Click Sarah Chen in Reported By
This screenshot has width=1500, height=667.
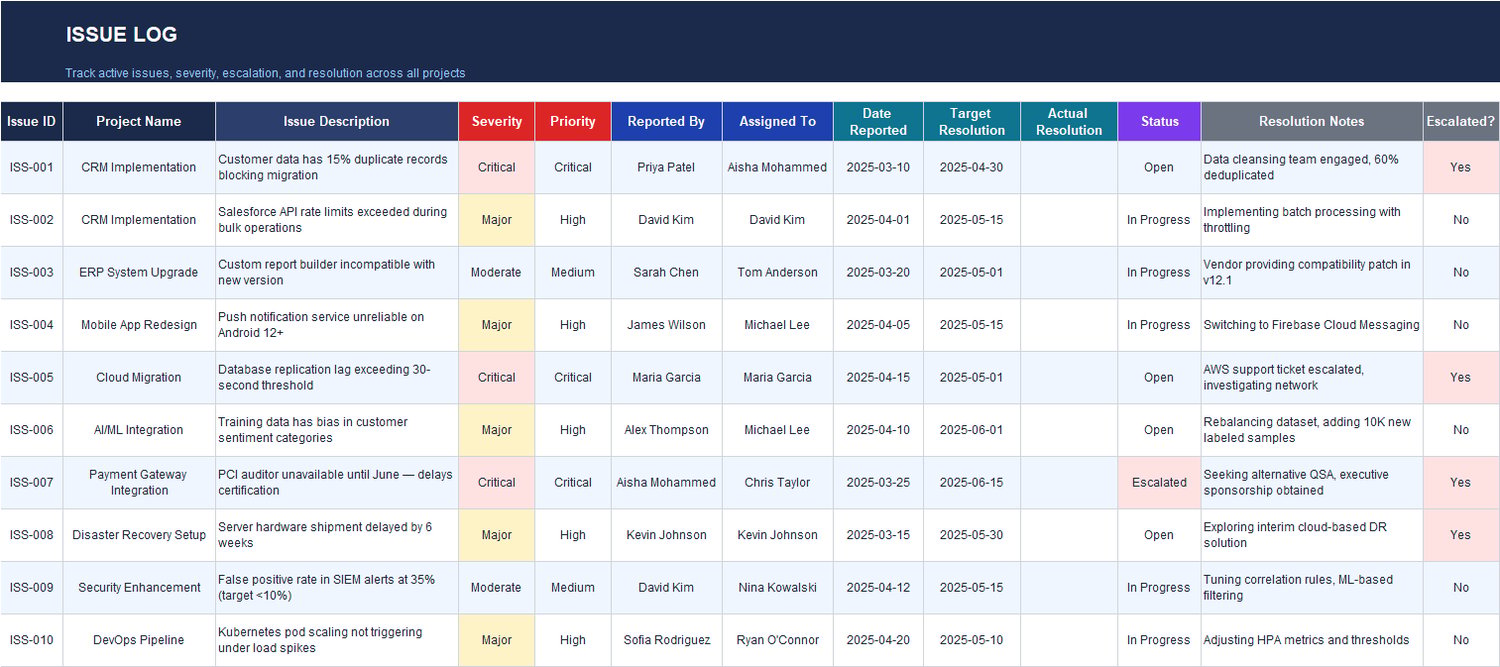(x=666, y=272)
